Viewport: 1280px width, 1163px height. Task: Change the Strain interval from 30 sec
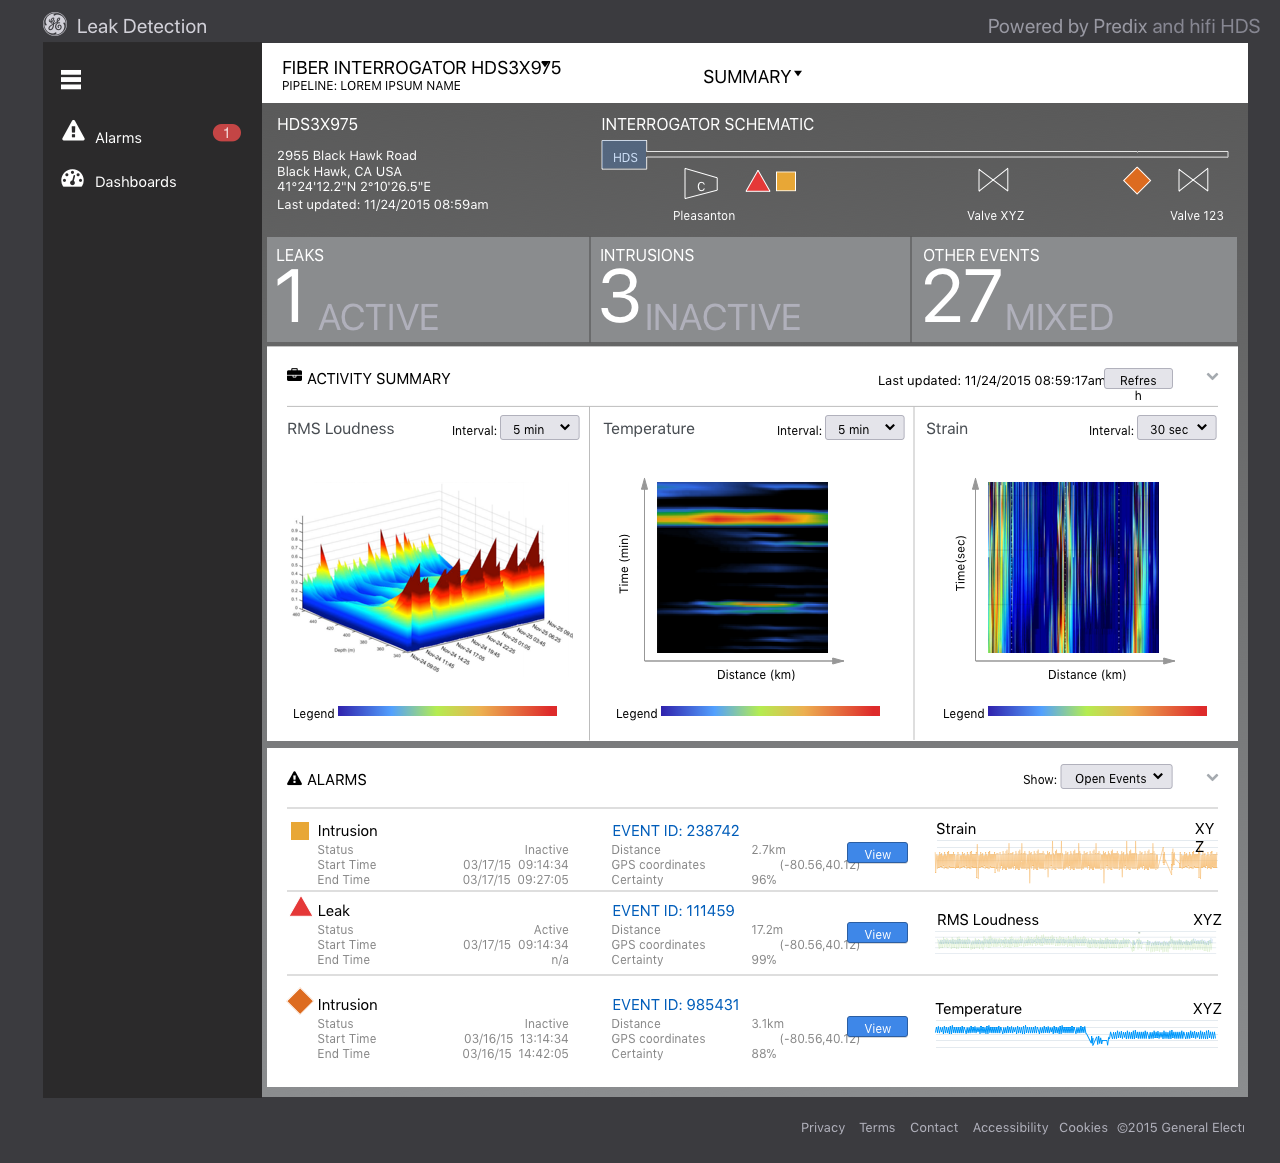1177,428
